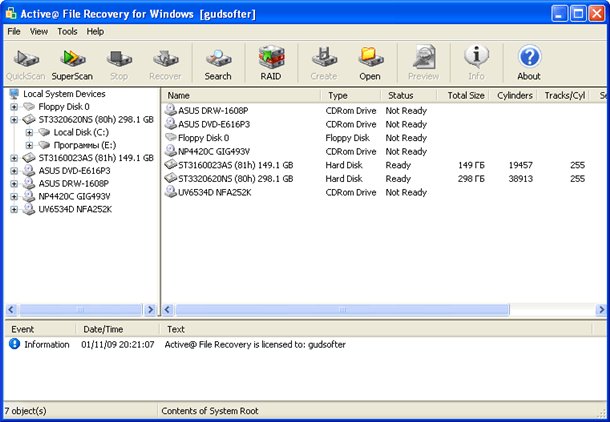Sort the list by the Type column
The height and width of the screenshot is (422, 610).
(351, 95)
